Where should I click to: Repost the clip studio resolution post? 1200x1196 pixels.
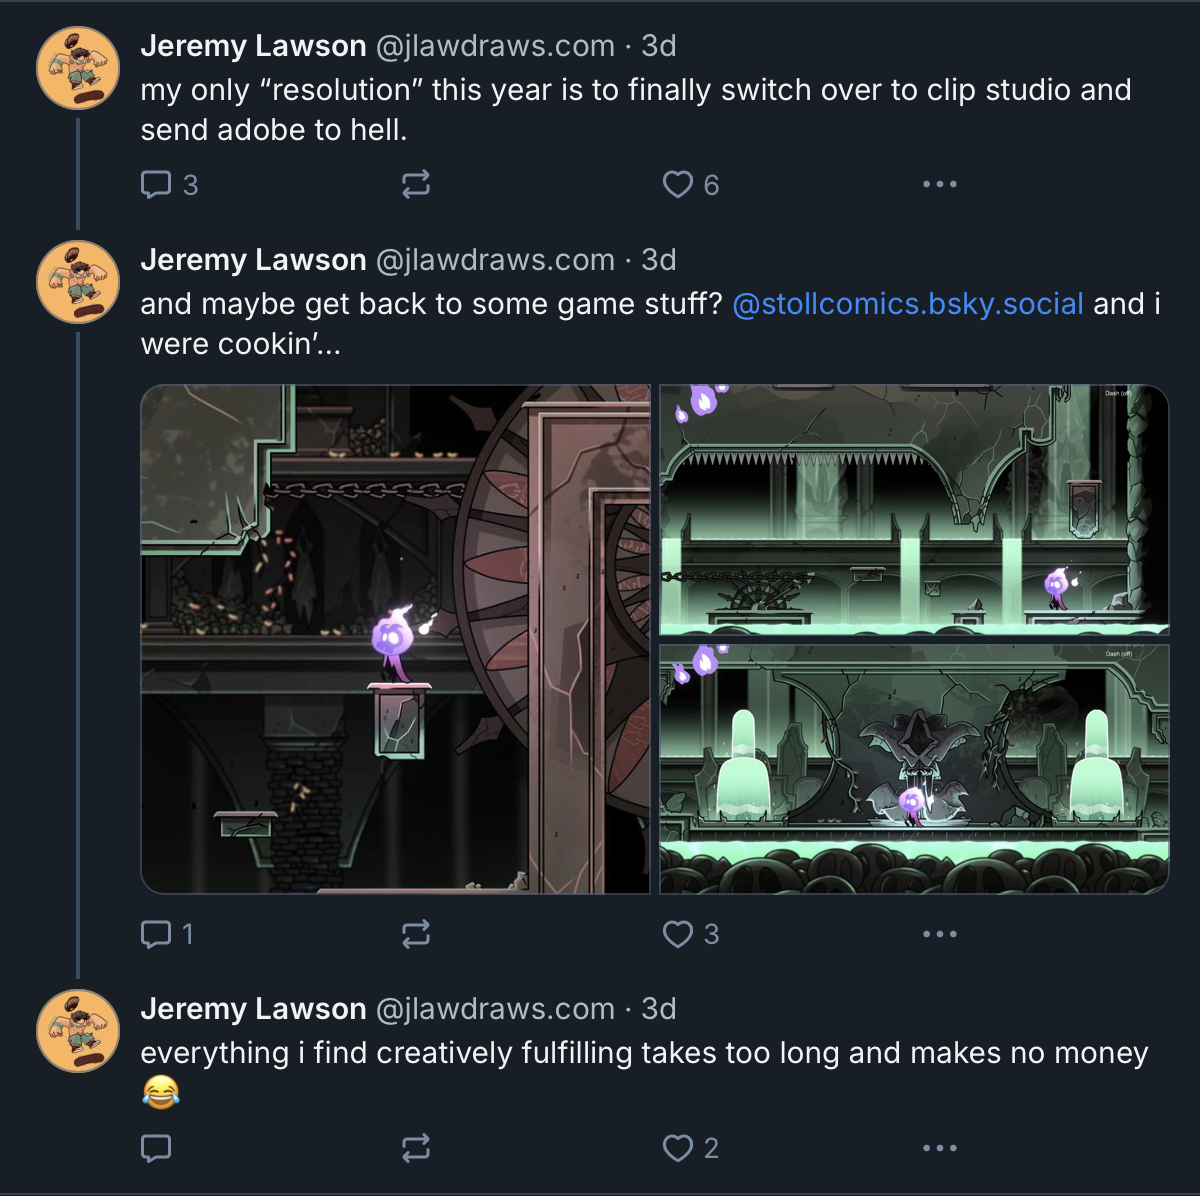416,183
